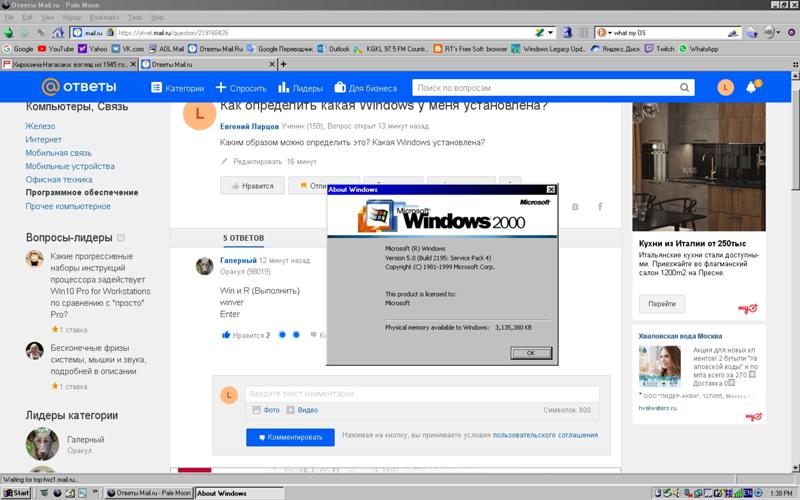
Task: Switch to the Хиросима-Нагасаки tab
Action: coord(69,64)
